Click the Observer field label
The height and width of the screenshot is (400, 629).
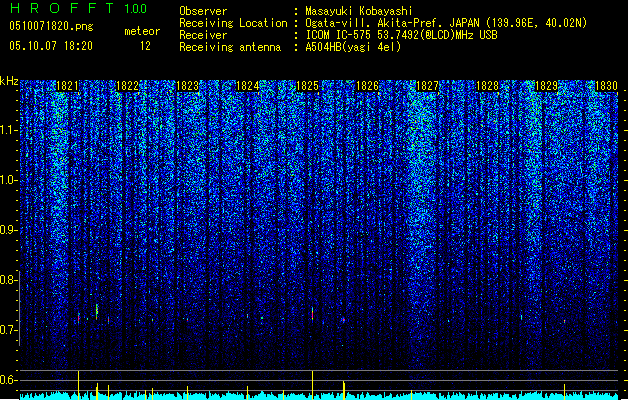click(203, 11)
